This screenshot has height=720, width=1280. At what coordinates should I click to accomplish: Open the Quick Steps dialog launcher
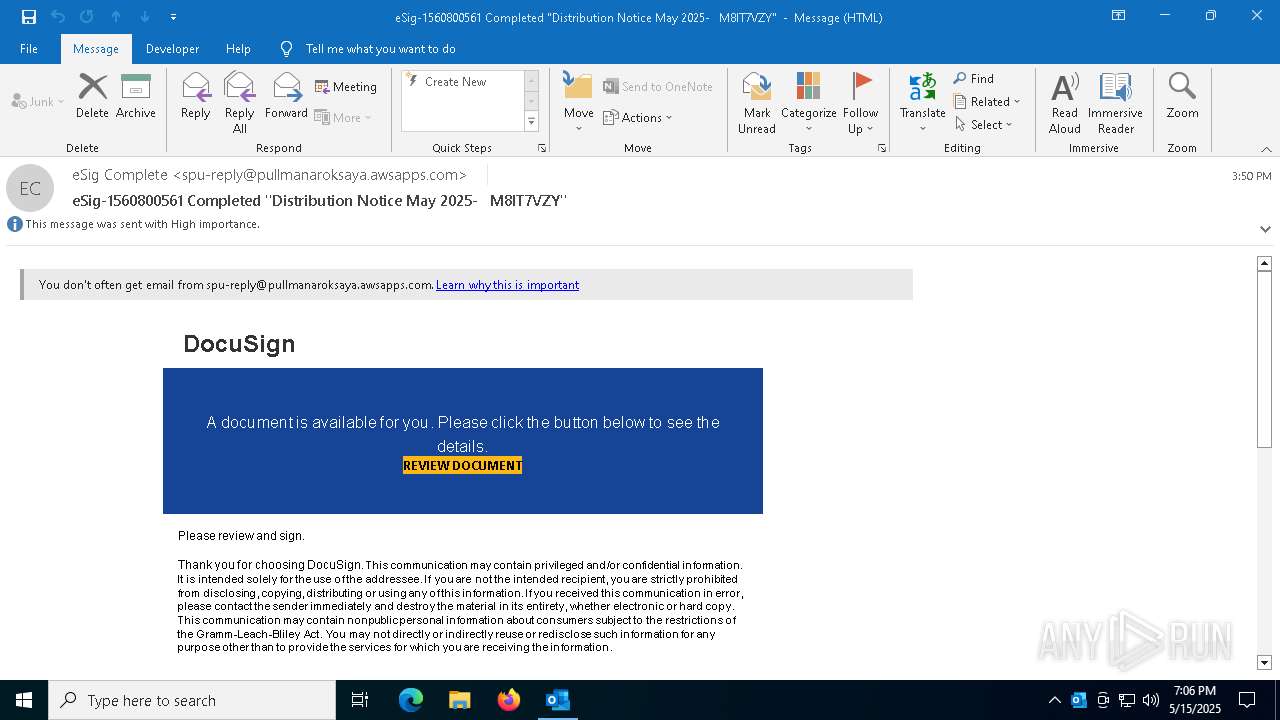point(542,148)
